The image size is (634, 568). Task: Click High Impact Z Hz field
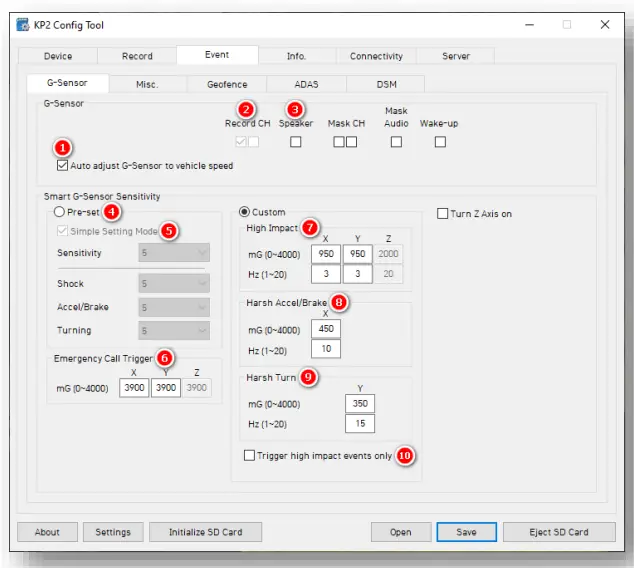coord(388,274)
